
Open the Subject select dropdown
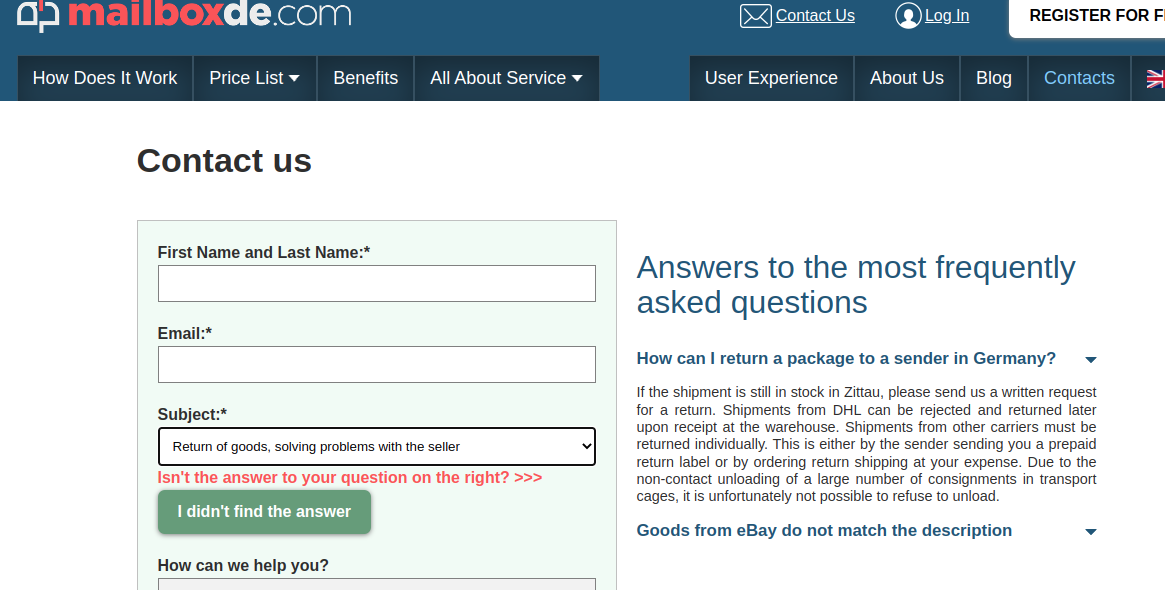click(377, 447)
